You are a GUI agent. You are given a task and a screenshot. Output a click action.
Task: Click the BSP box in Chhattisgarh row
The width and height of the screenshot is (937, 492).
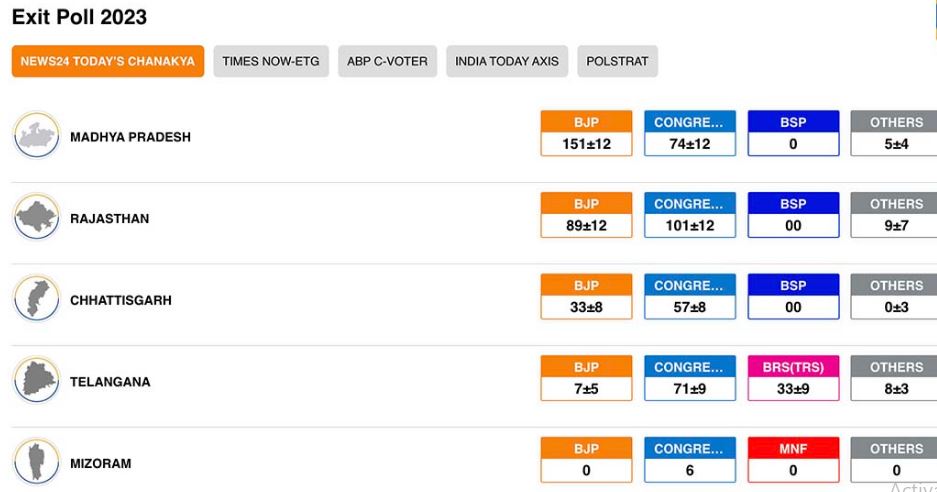click(793, 297)
